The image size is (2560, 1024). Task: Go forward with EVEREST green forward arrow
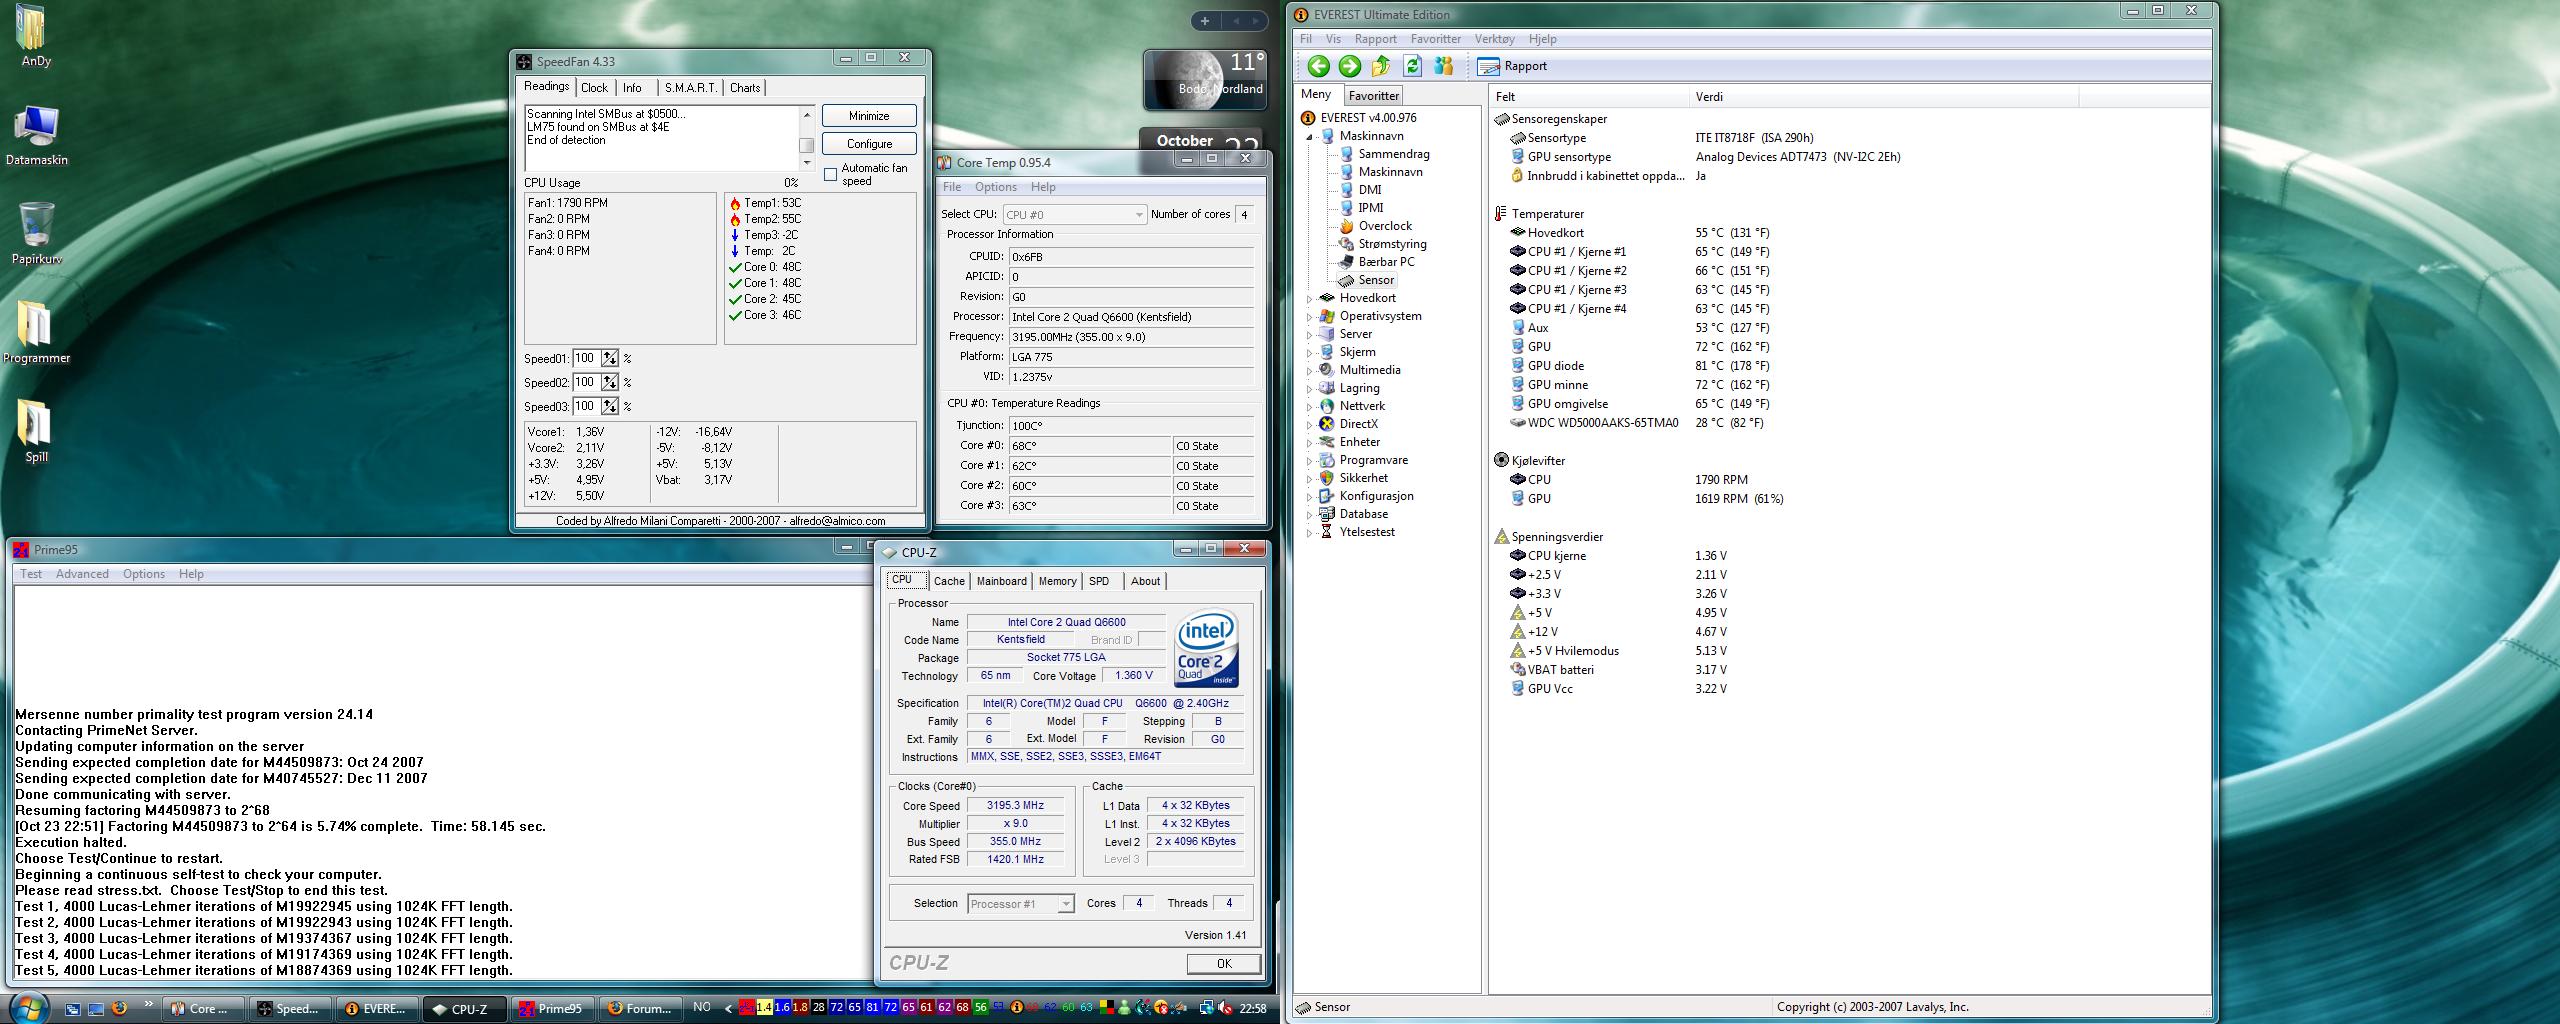(1349, 66)
